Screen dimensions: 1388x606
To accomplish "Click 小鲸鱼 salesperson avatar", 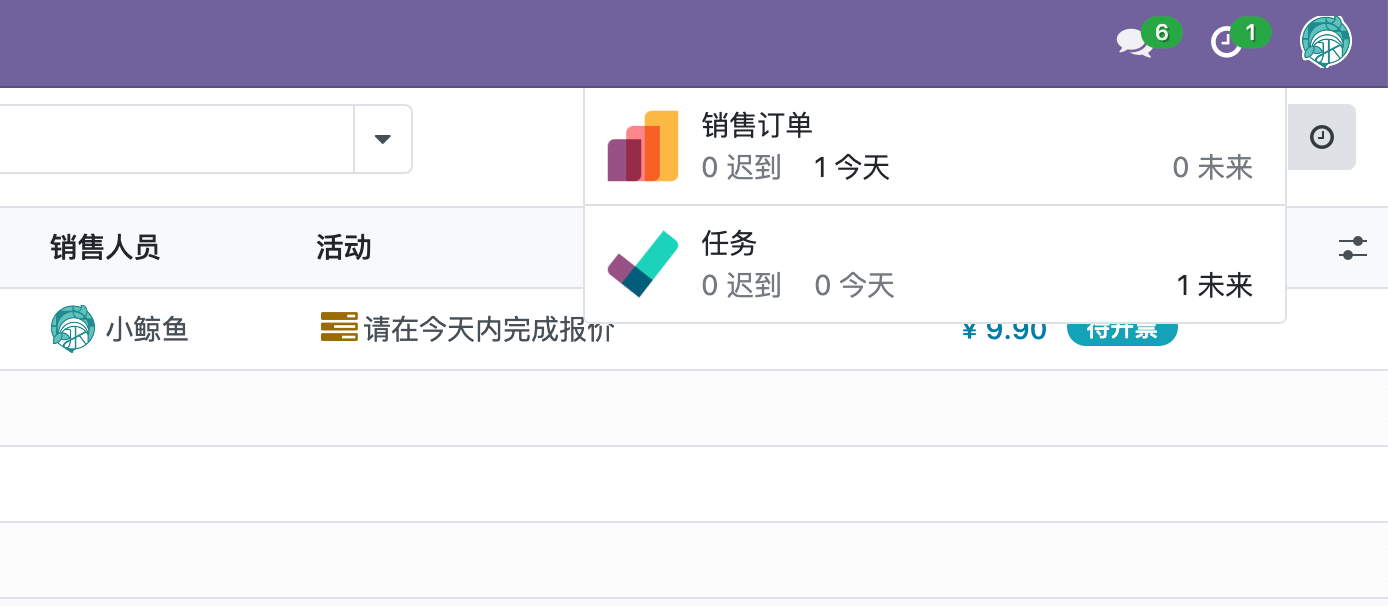I will [73, 329].
